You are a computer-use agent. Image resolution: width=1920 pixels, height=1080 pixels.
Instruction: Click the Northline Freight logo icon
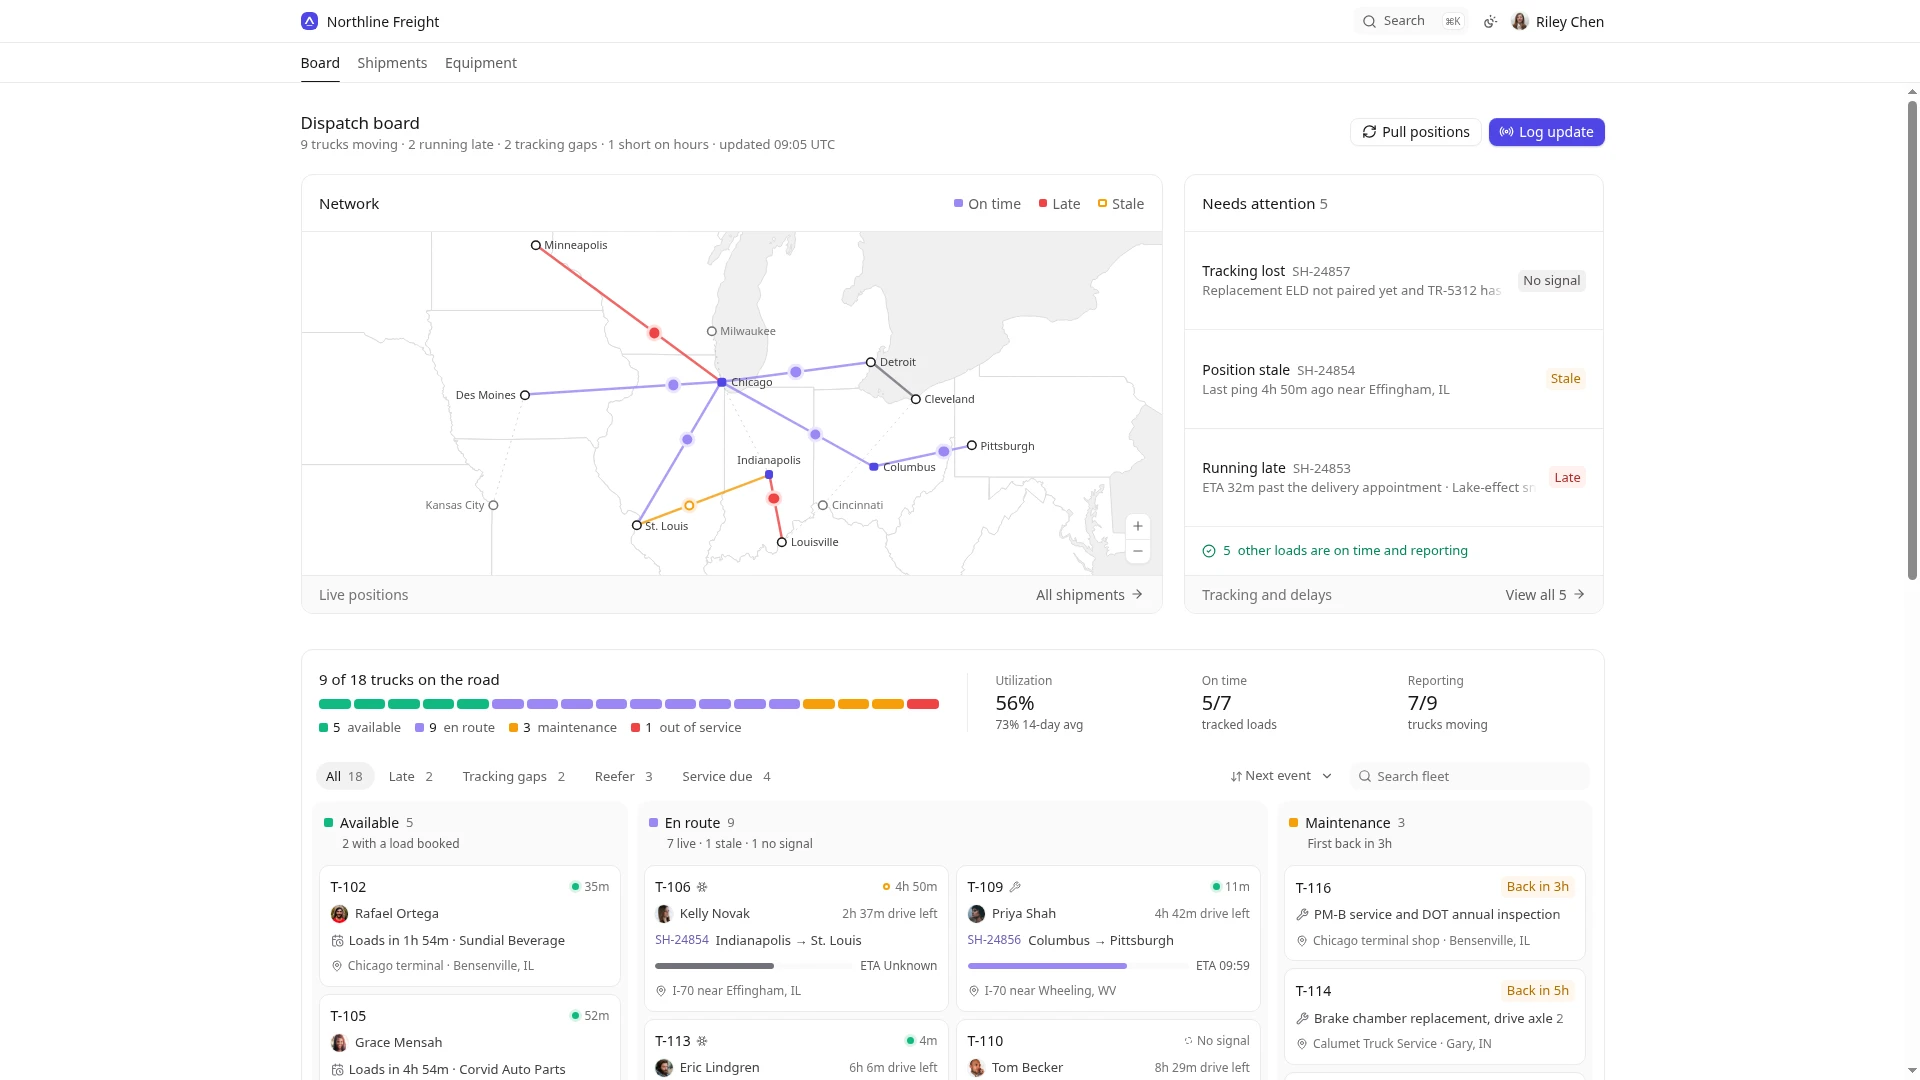point(309,21)
